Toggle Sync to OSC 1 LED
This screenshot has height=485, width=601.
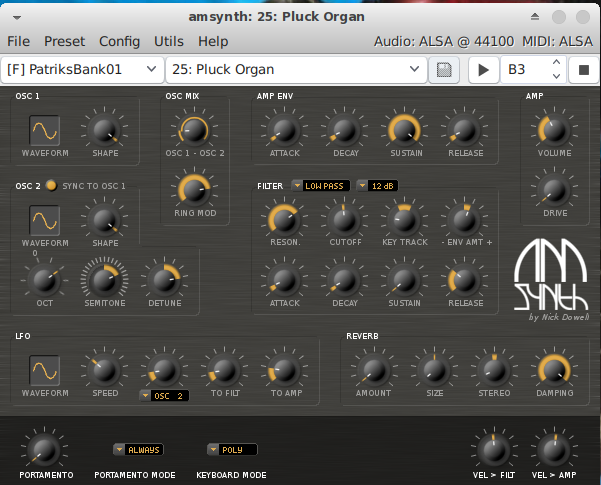pos(51,186)
